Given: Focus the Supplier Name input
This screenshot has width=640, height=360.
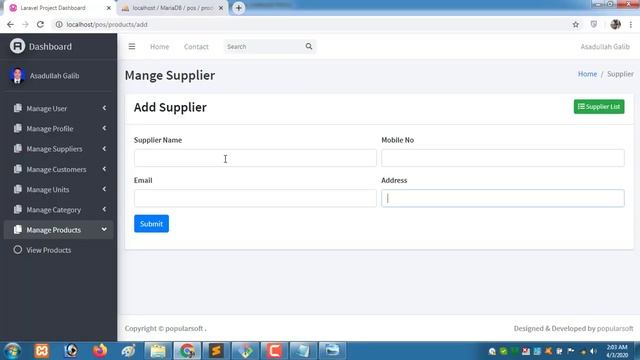Looking at the screenshot, I should 255,158.
